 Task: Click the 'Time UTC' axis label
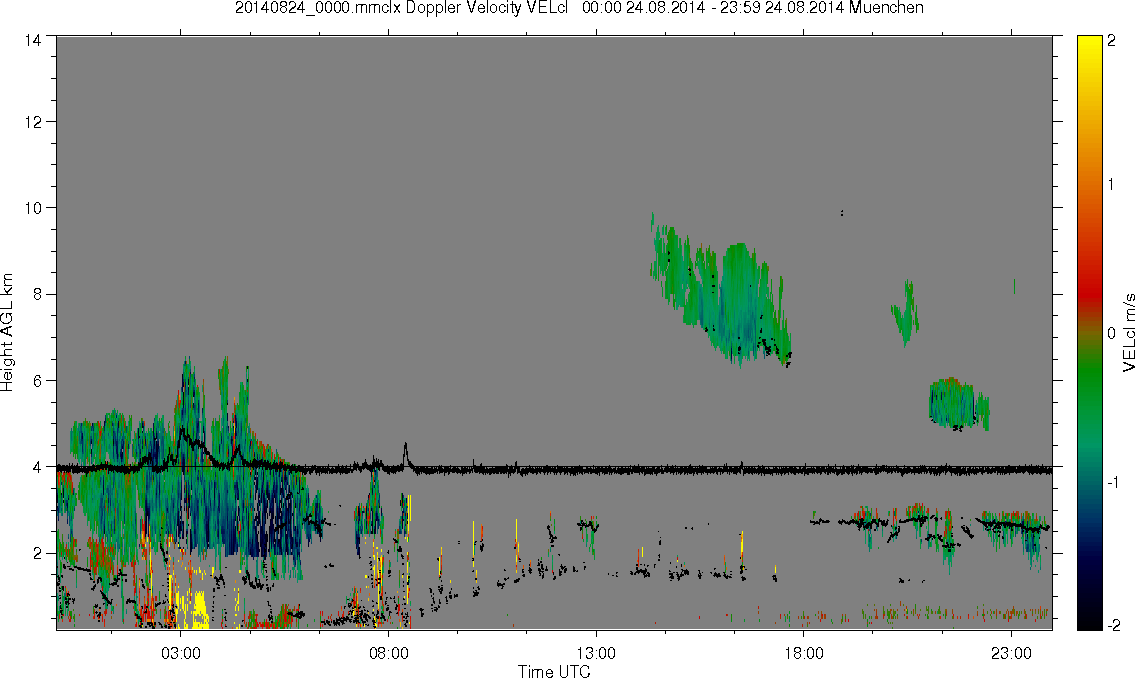tap(554, 671)
